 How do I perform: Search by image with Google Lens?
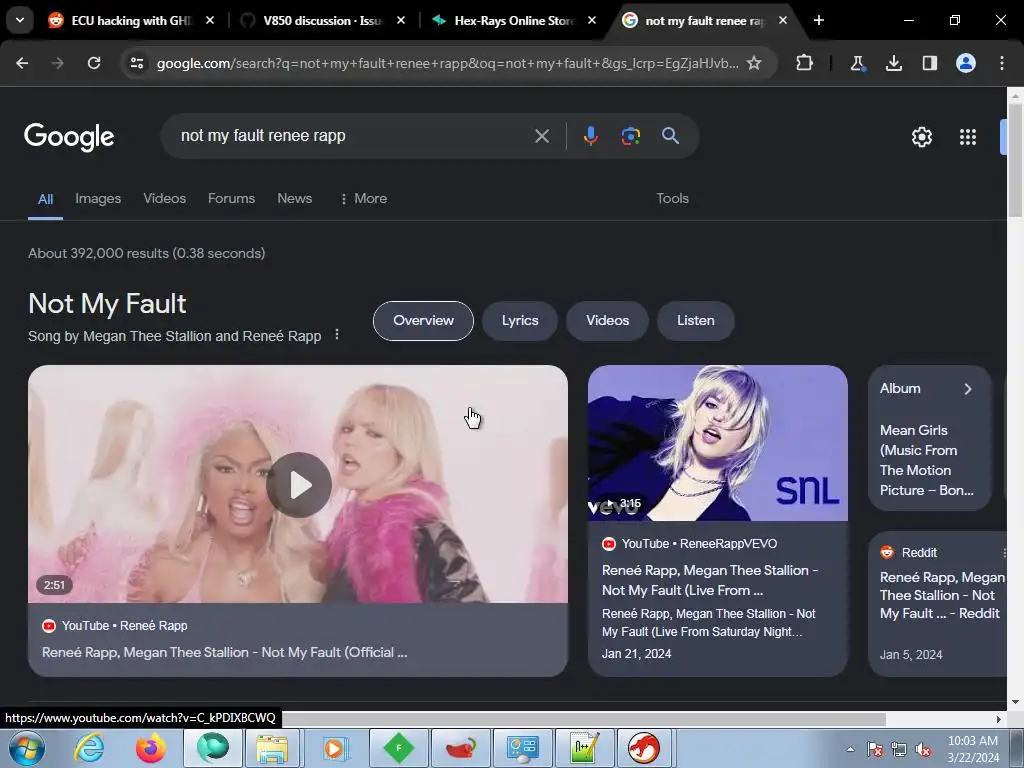pyautogui.click(x=630, y=136)
